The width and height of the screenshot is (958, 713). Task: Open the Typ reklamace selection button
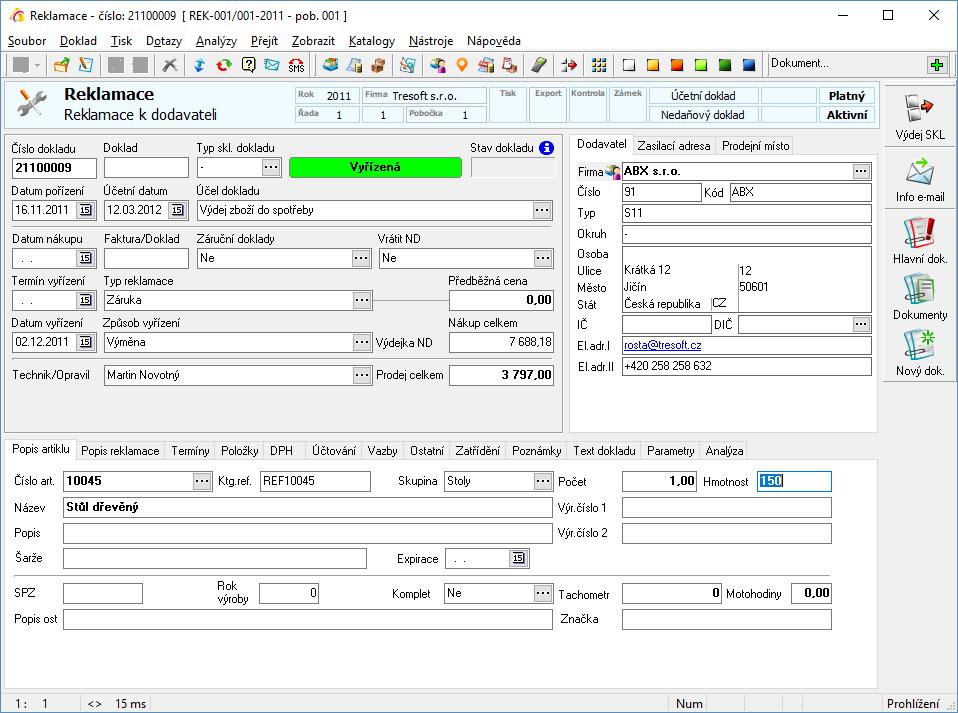pyautogui.click(x=362, y=300)
